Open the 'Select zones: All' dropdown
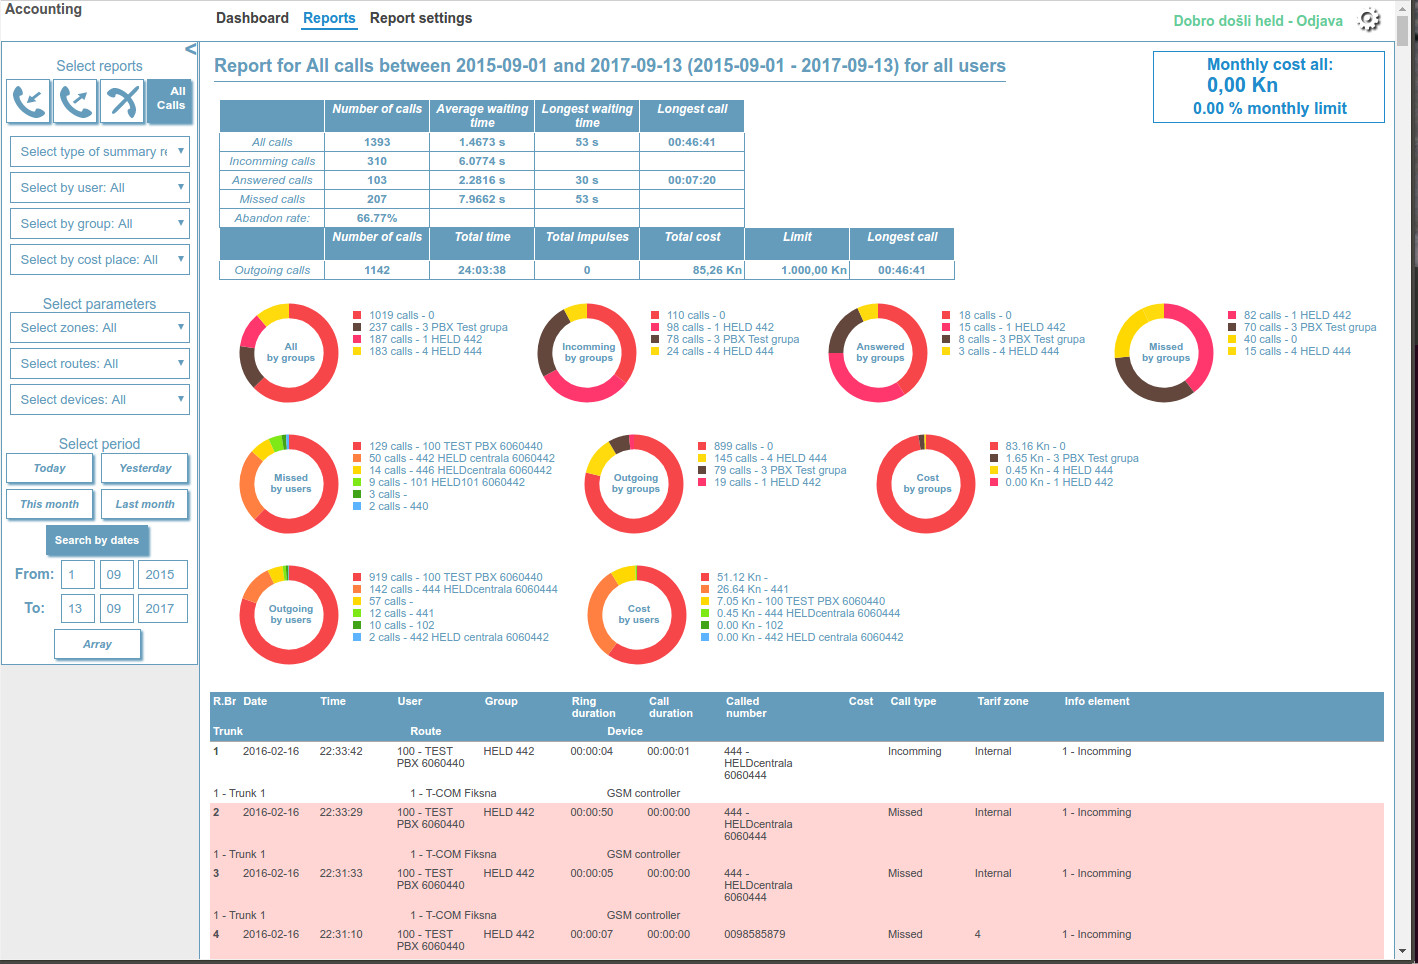The image size is (1418, 964). pos(99,328)
